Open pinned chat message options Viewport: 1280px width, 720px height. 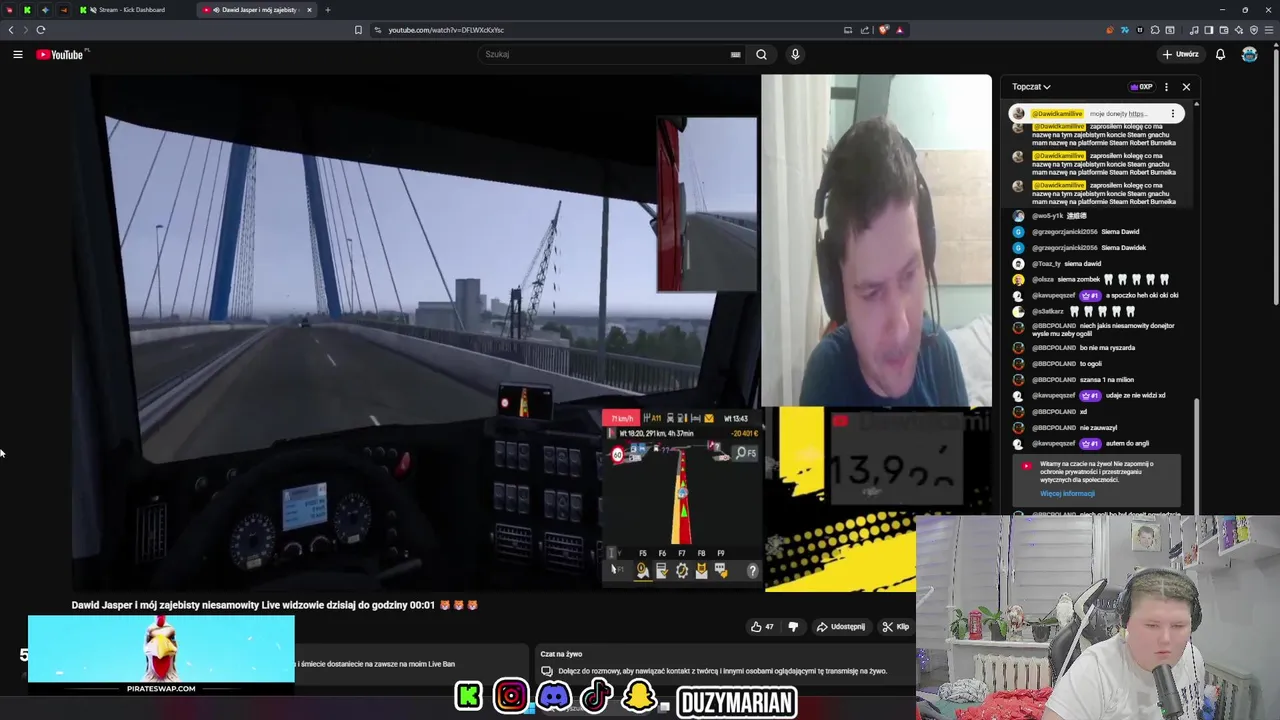1172,114
